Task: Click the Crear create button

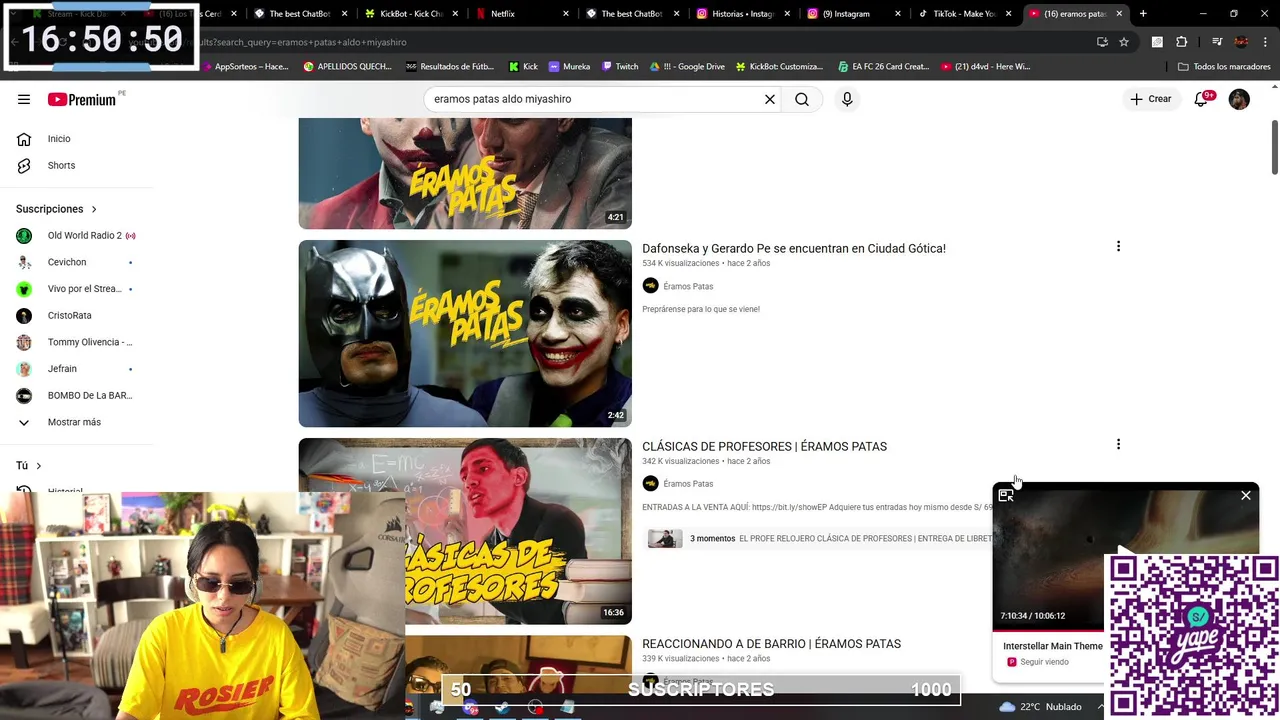Action: tap(1150, 99)
